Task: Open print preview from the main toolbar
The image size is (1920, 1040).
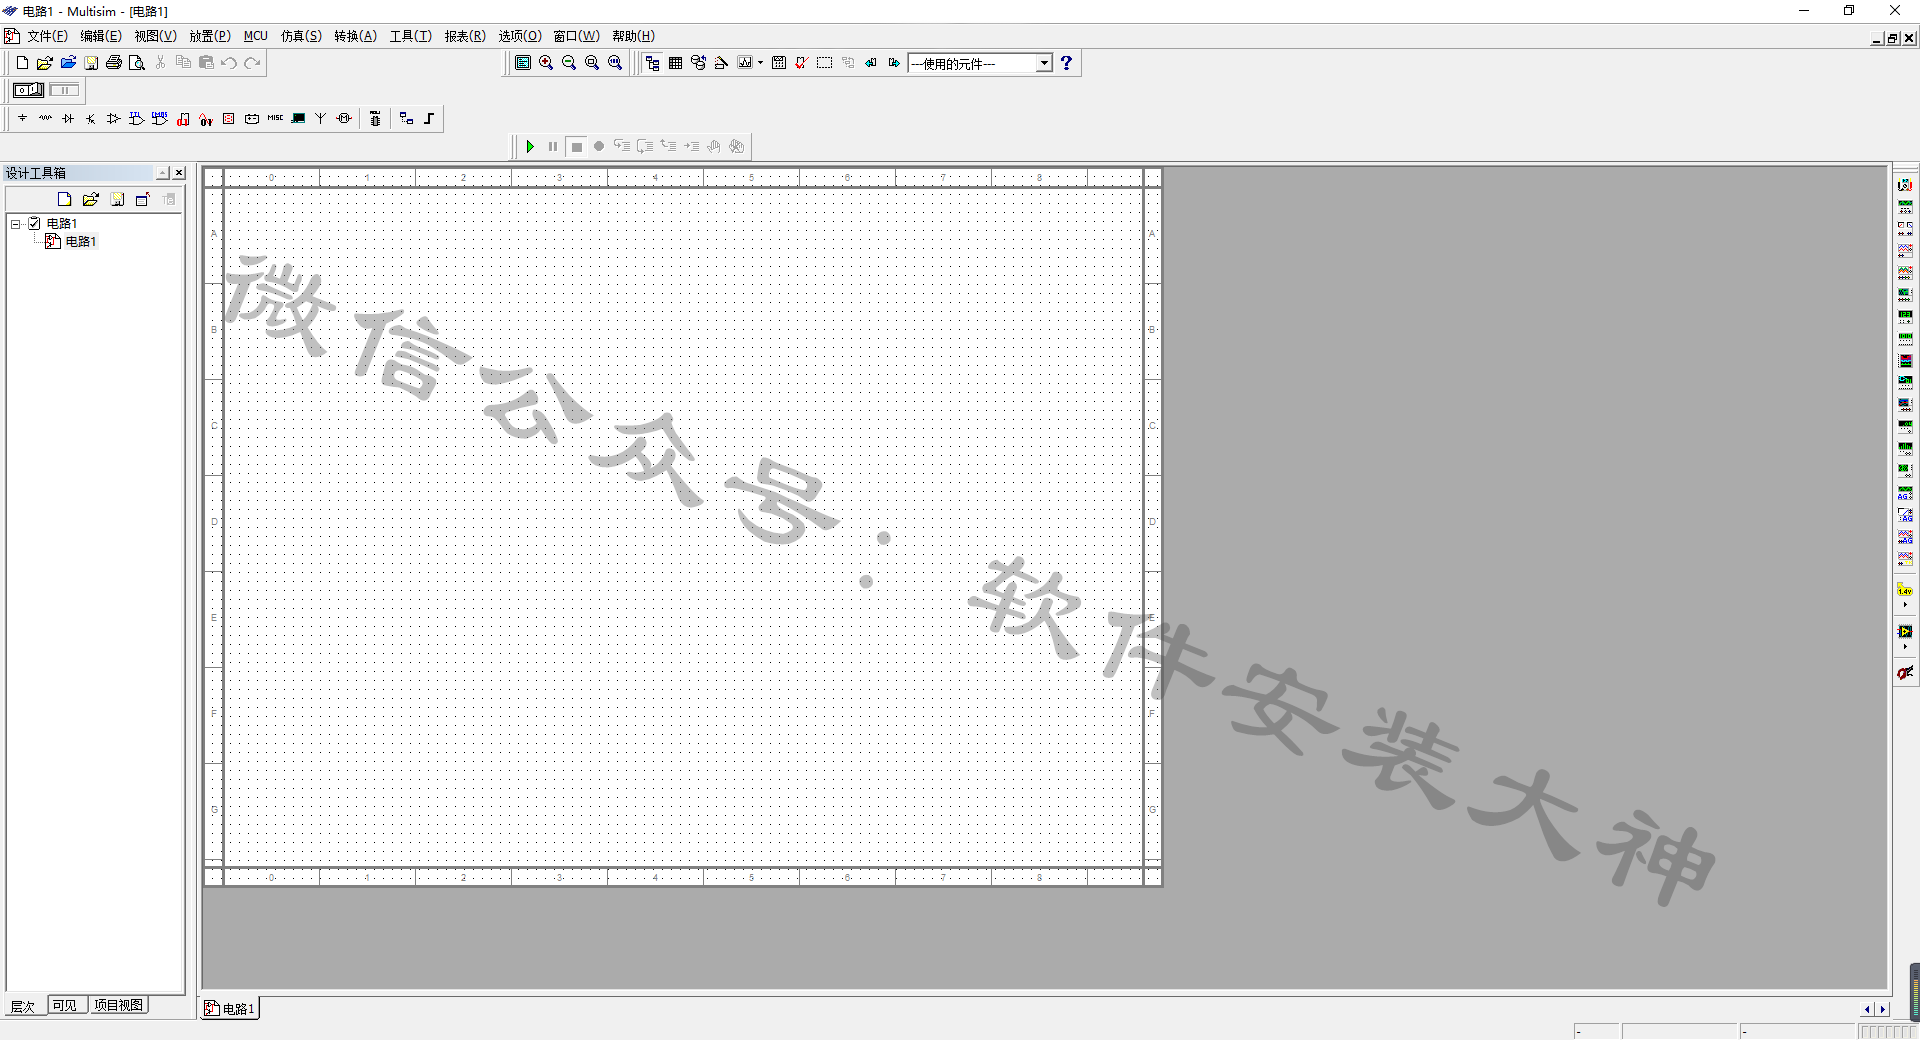Action: [x=137, y=63]
